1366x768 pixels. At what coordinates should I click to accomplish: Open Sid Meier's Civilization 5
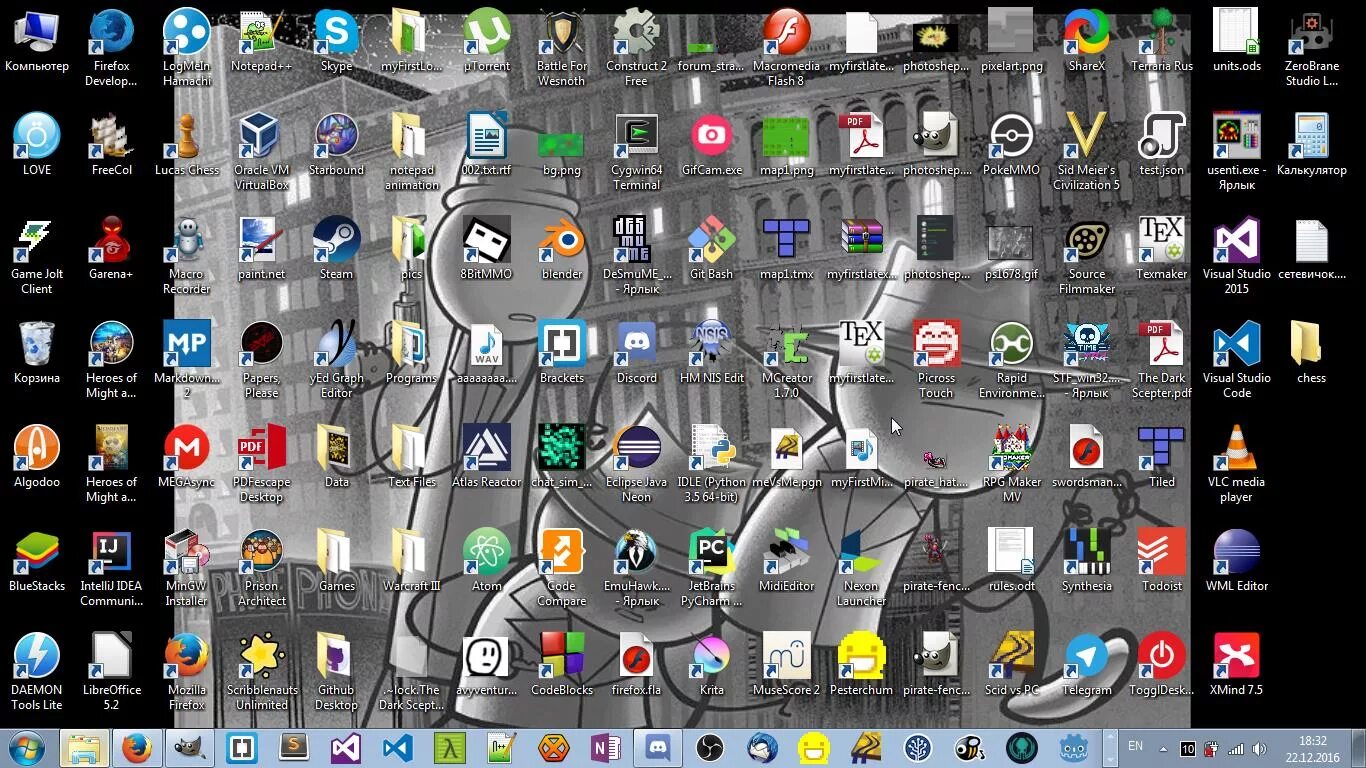[x=1087, y=152]
